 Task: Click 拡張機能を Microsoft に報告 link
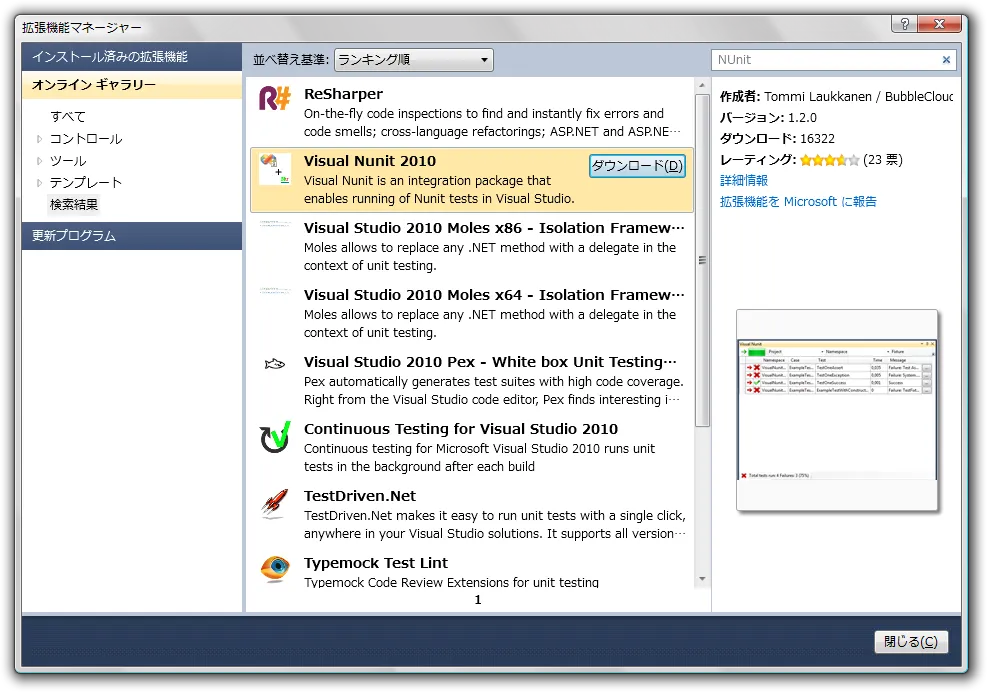[798, 201]
